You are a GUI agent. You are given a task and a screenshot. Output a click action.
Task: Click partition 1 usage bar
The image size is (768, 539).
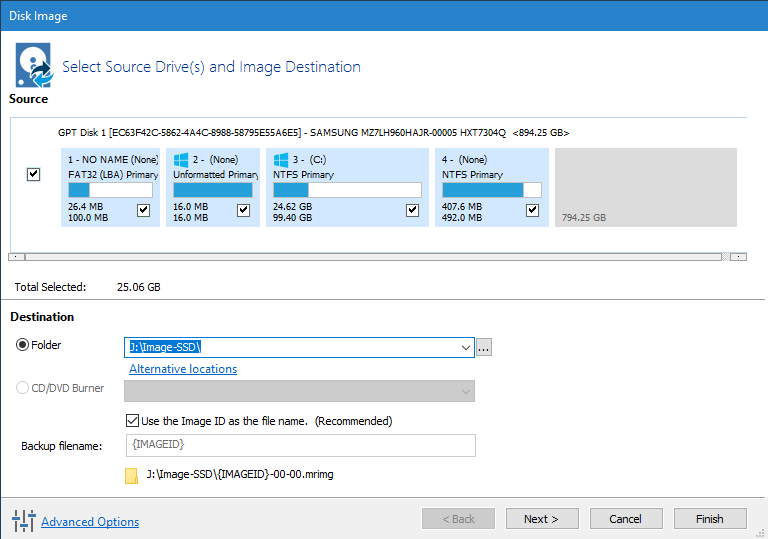point(110,190)
